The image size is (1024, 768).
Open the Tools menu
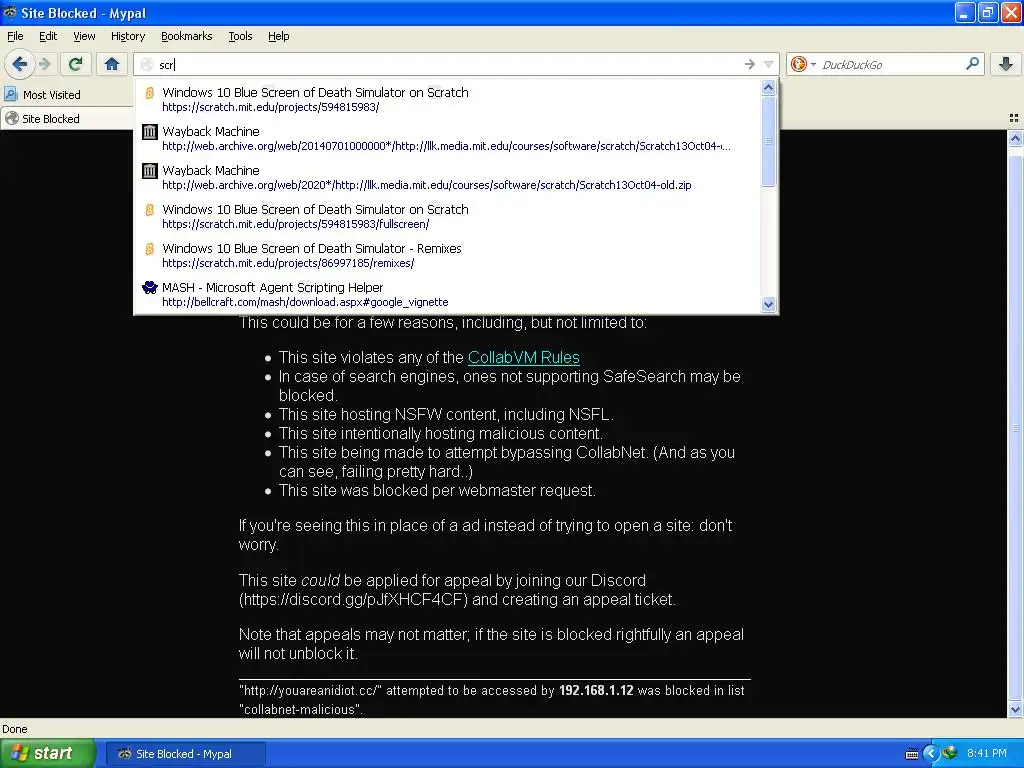(x=240, y=36)
